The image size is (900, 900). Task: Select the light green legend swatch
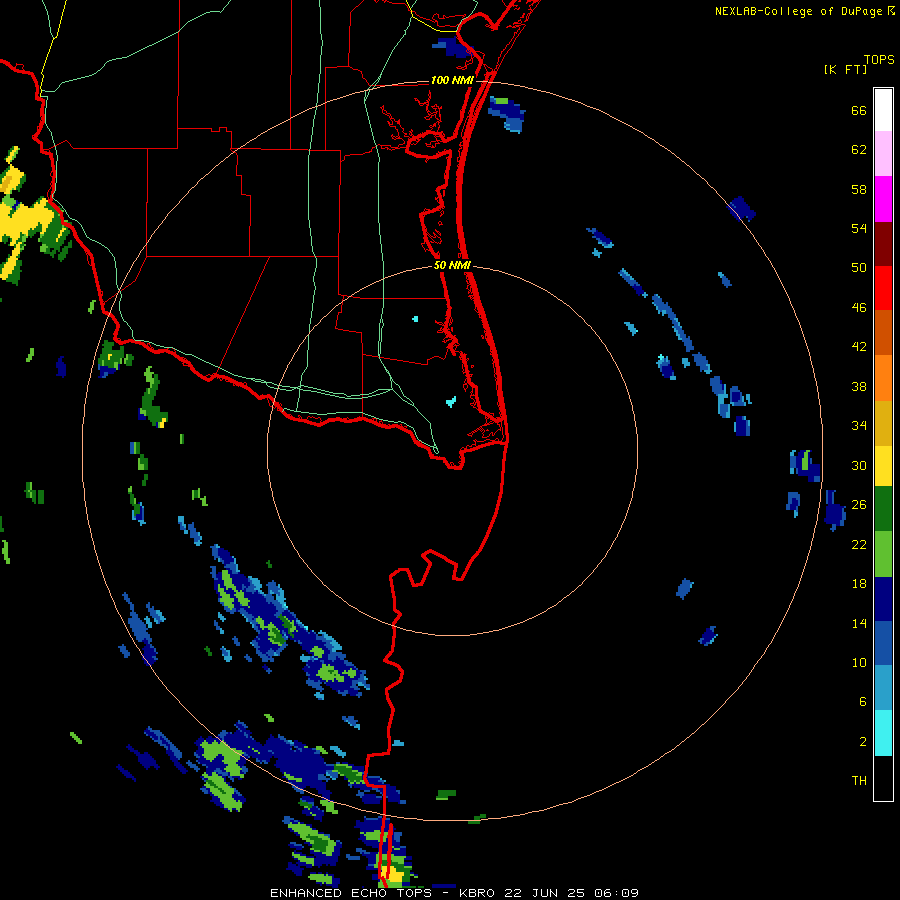(x=883, y=554)
